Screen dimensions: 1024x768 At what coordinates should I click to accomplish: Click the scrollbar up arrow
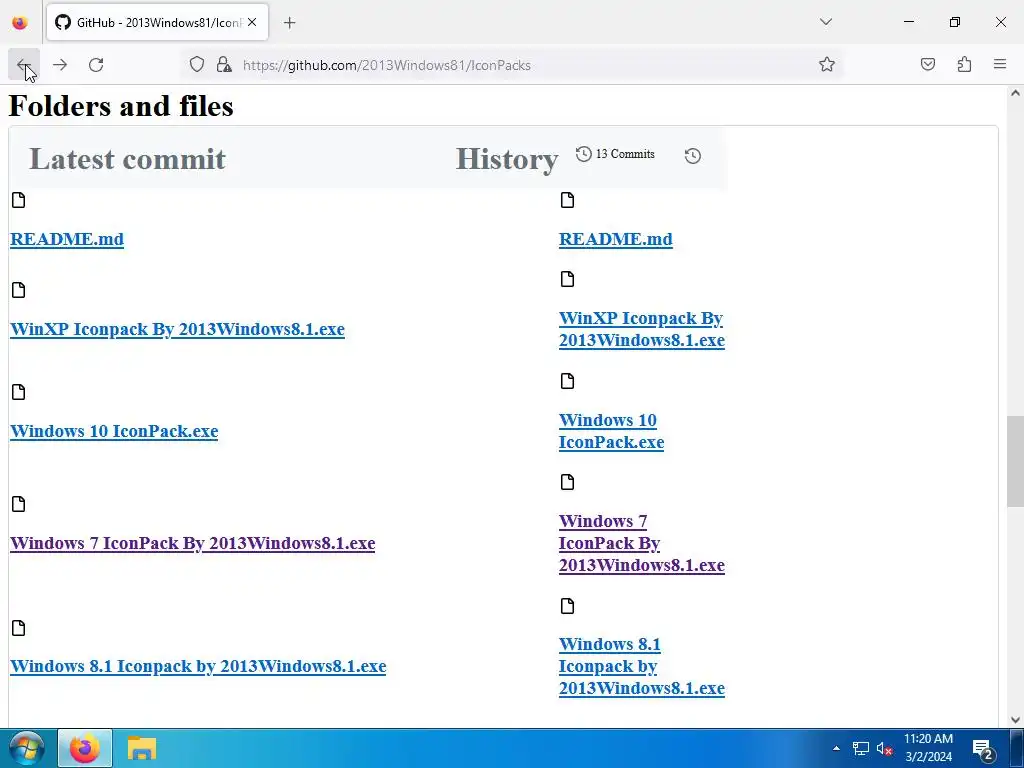coord(1015,93)
